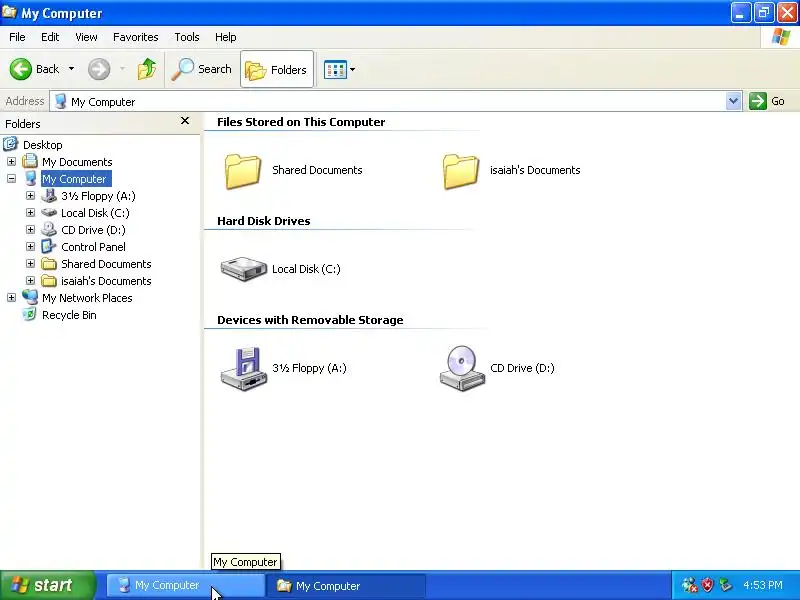Click the system clock showing 4:53 PM
The image size is (800, 600).
tap(763, 585)
